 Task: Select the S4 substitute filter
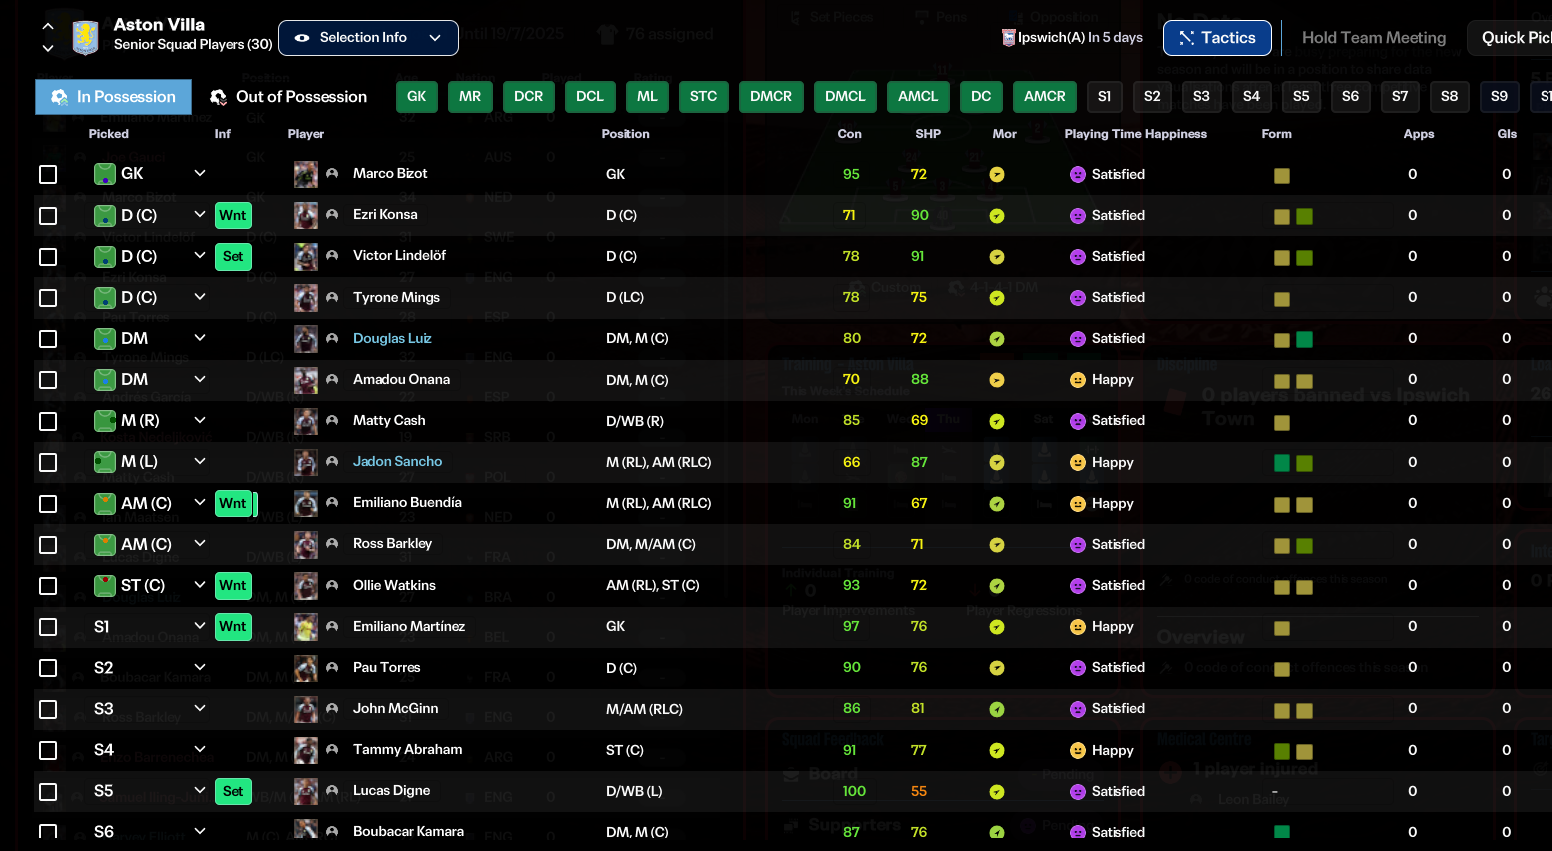point(1251,97)
